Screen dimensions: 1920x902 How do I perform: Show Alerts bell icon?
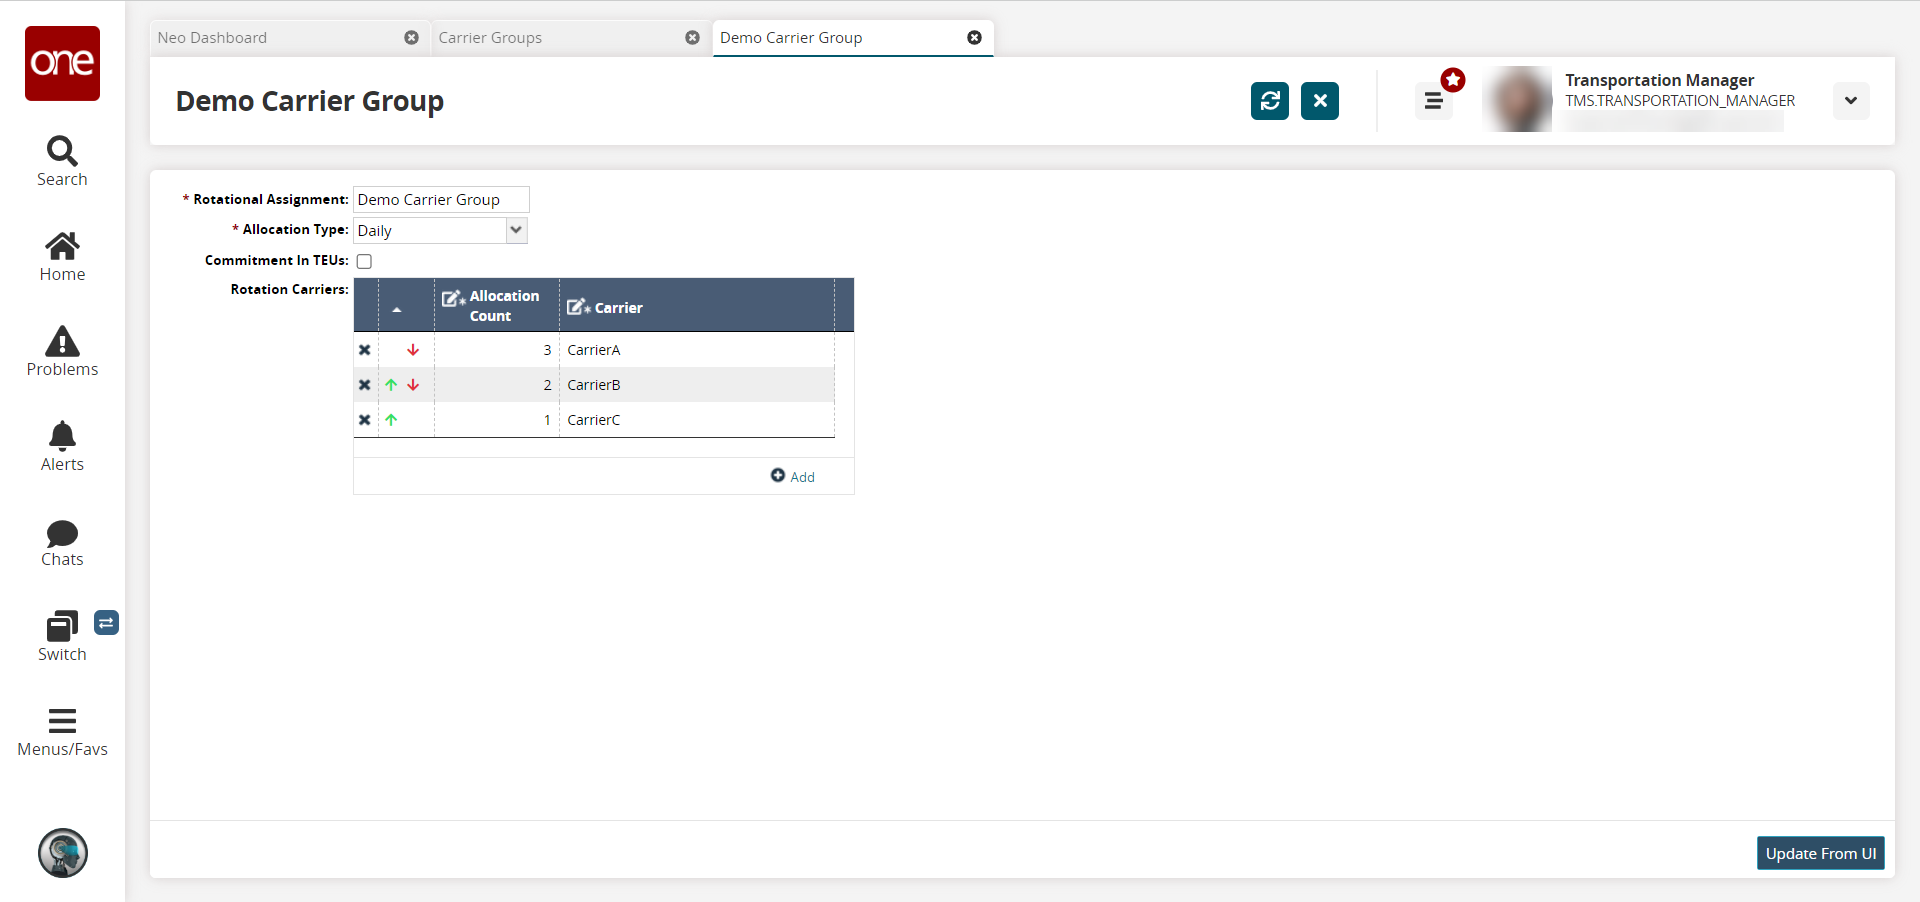pos(62,446)
